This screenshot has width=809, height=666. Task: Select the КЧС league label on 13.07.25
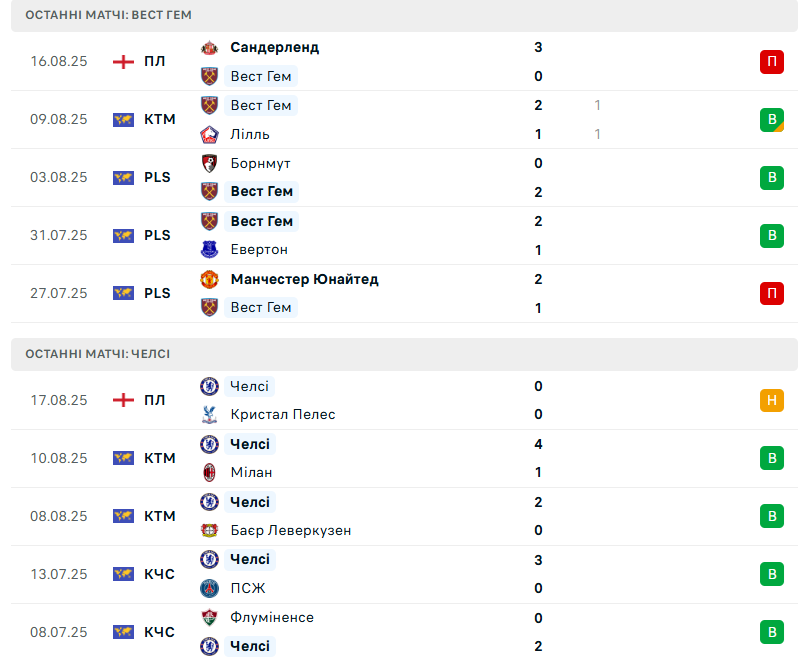pyautogui.click(x=159, y=574)
